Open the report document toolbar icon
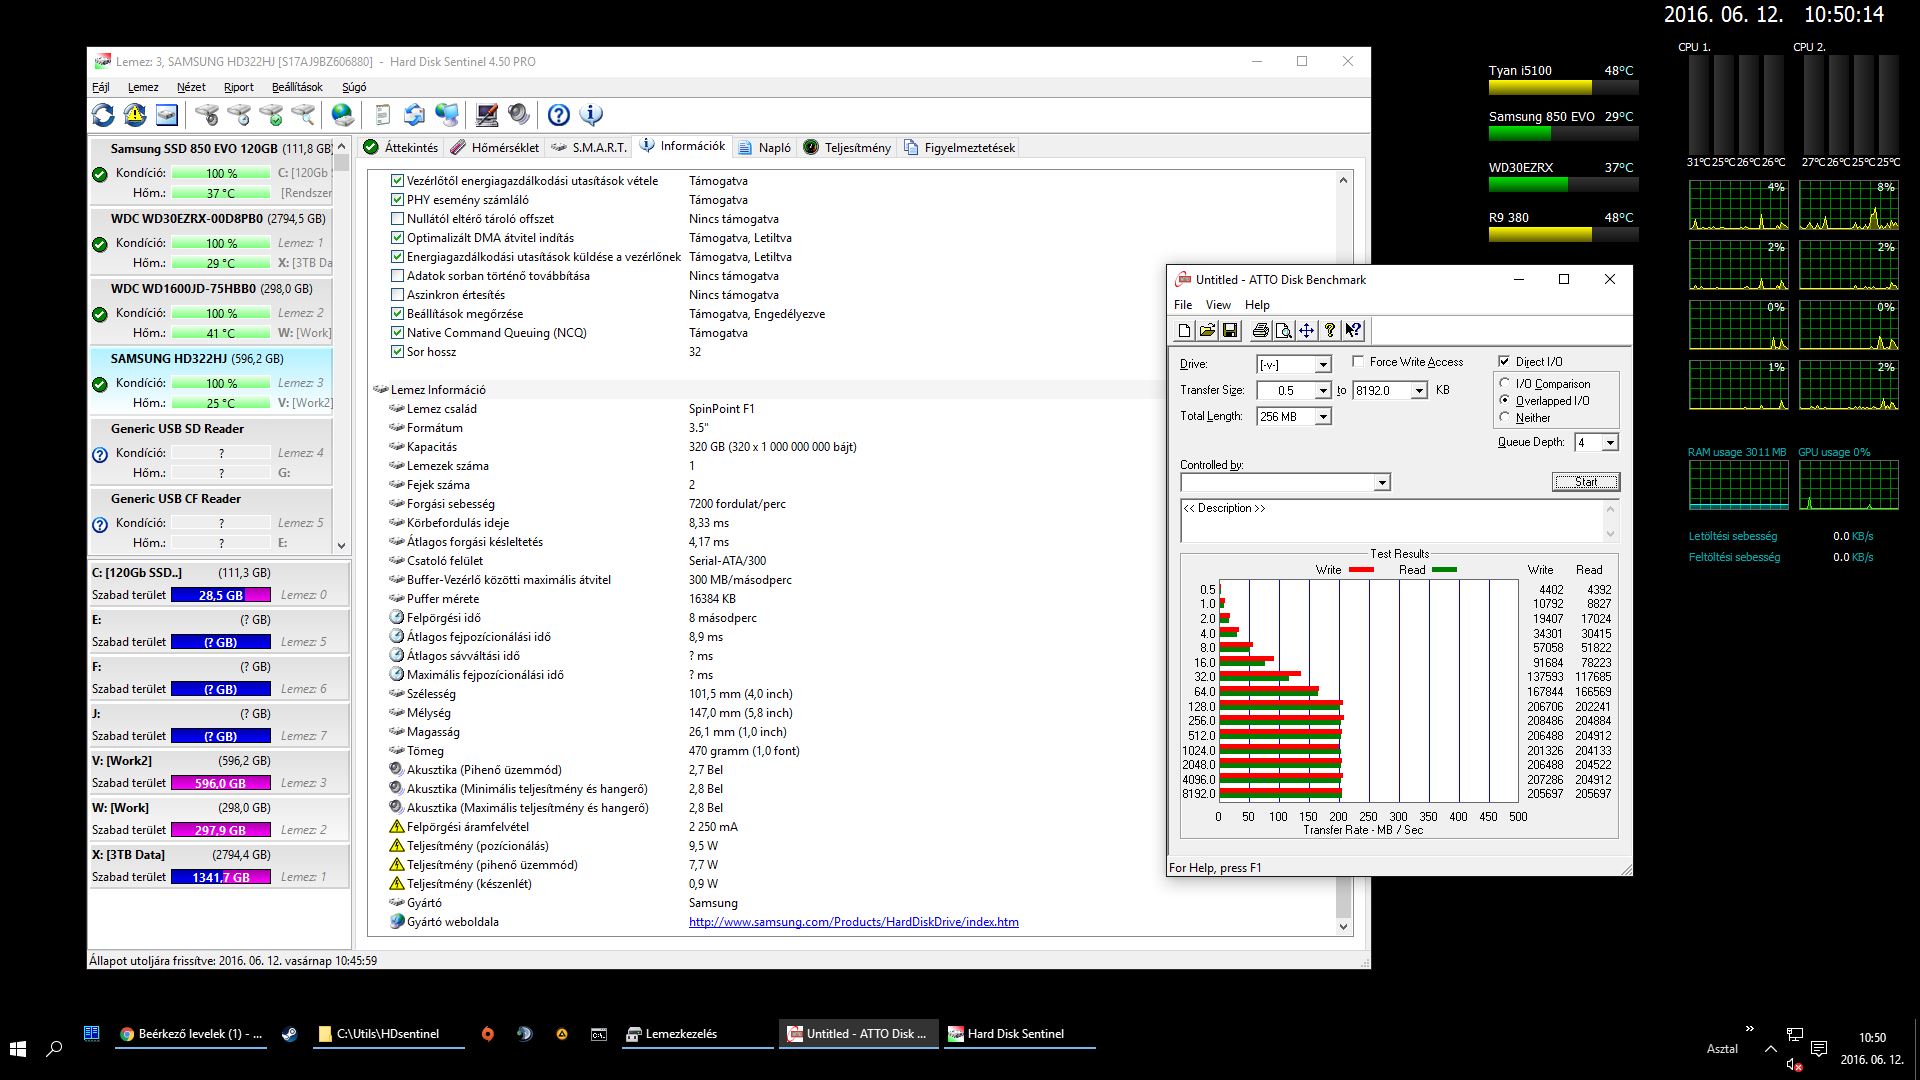 point(383,115)
